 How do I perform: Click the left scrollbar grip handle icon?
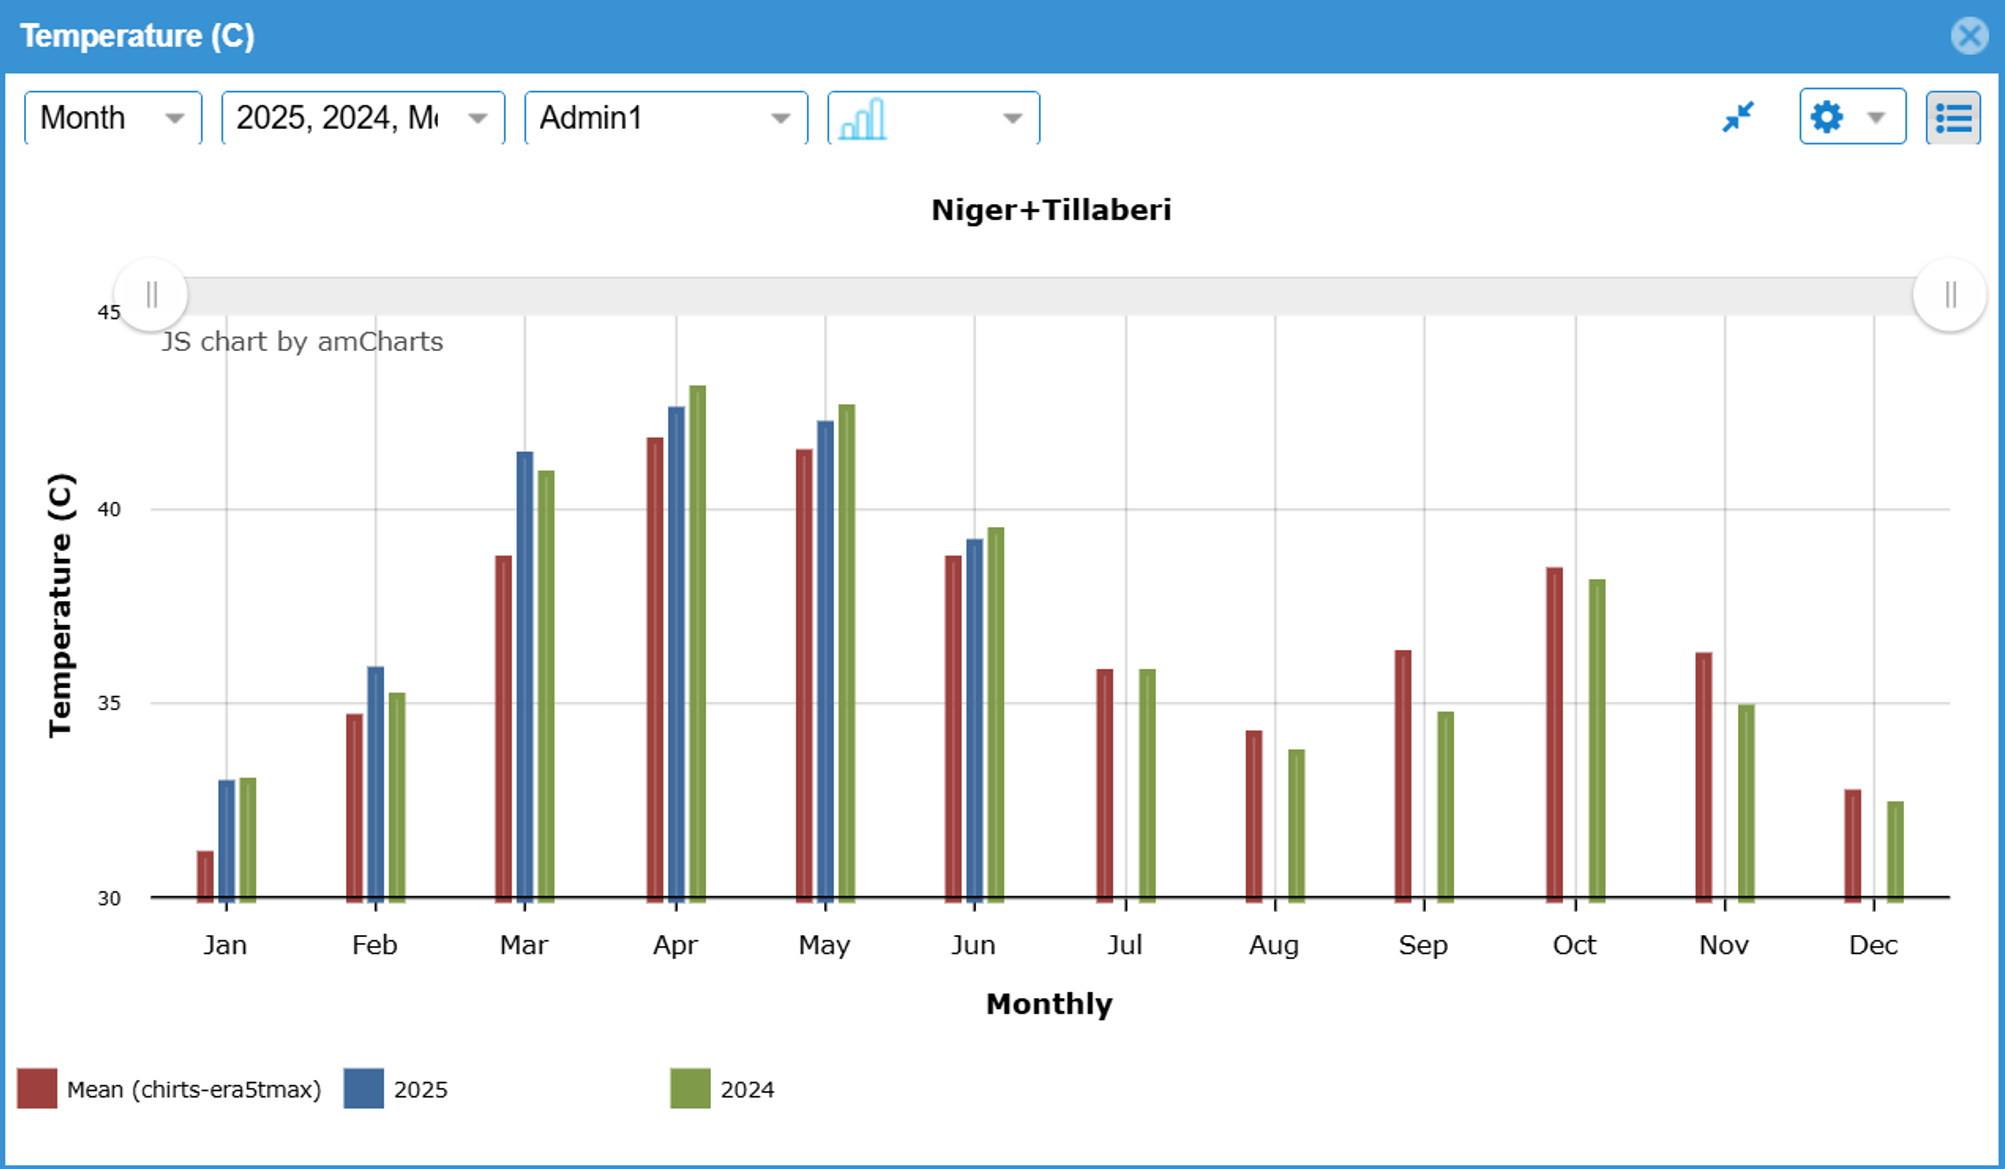pyautogui.click(x=151, y=294)
